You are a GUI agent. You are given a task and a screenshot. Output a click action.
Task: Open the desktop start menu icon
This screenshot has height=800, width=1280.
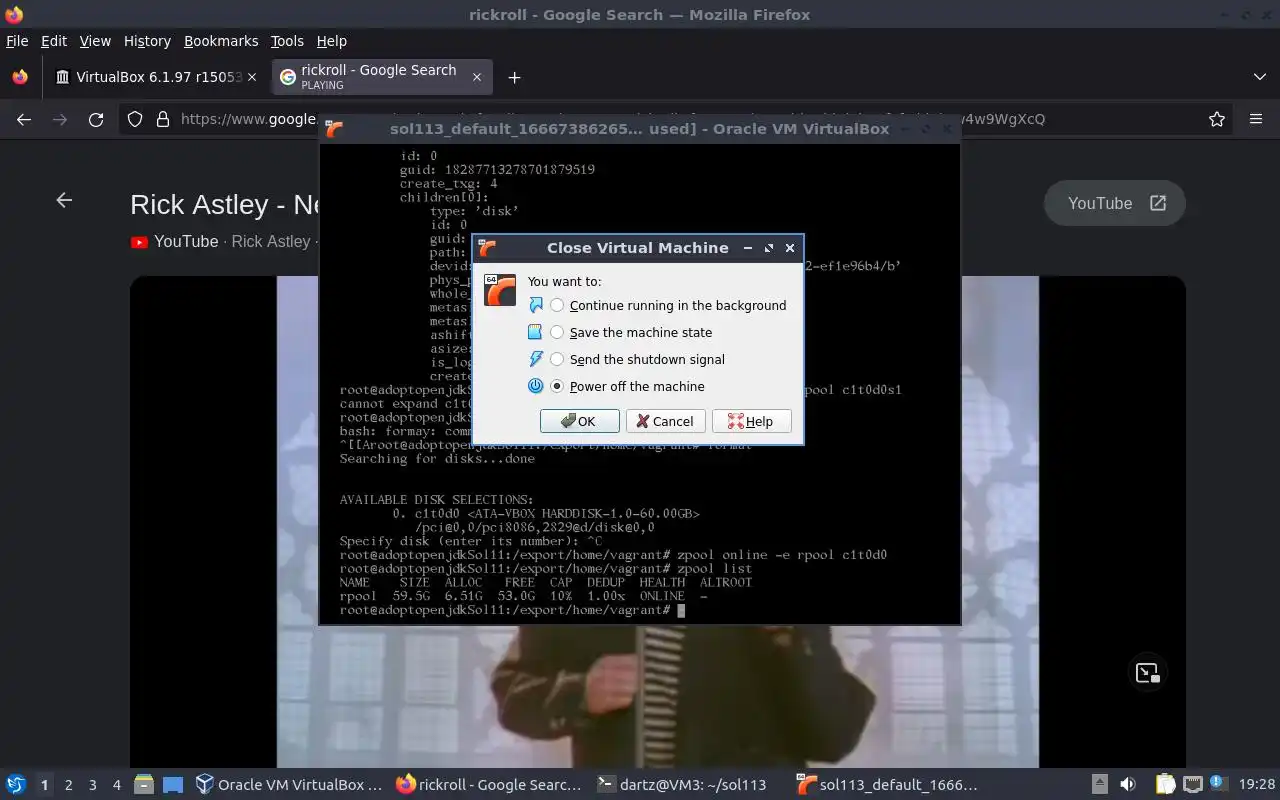point(16,785)
